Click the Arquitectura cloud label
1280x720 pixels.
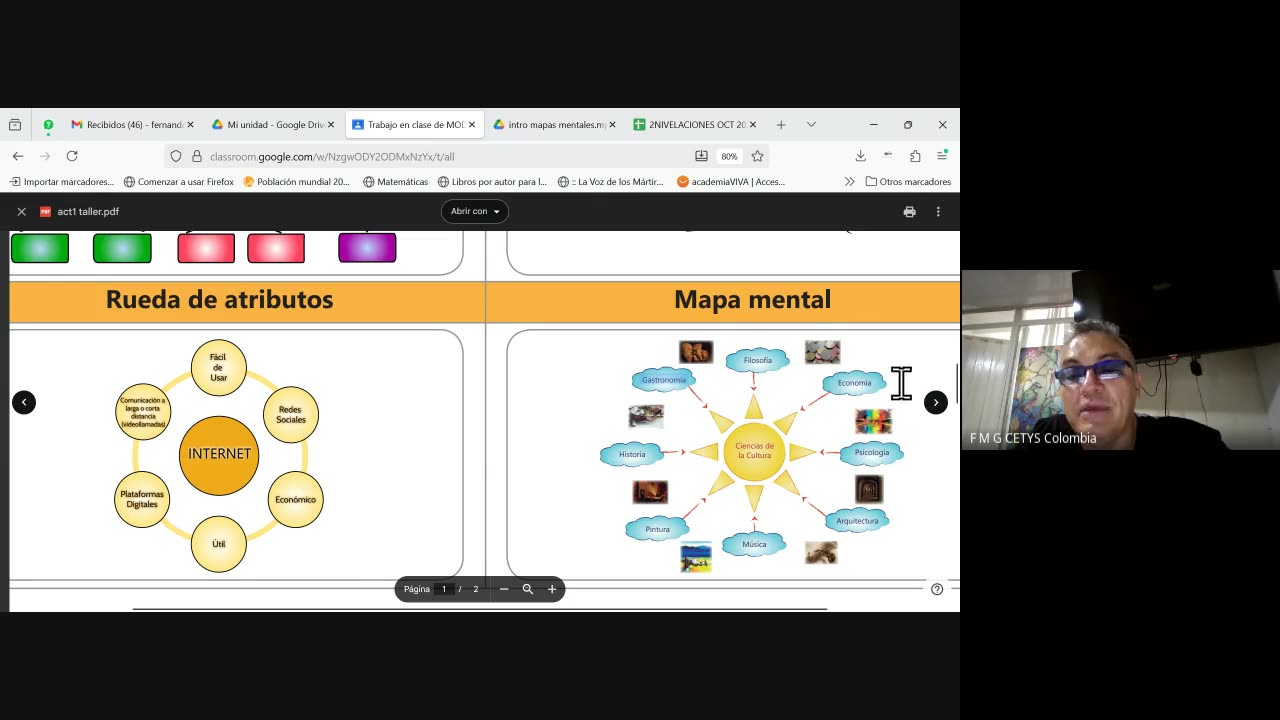click(x=857, y=521)
